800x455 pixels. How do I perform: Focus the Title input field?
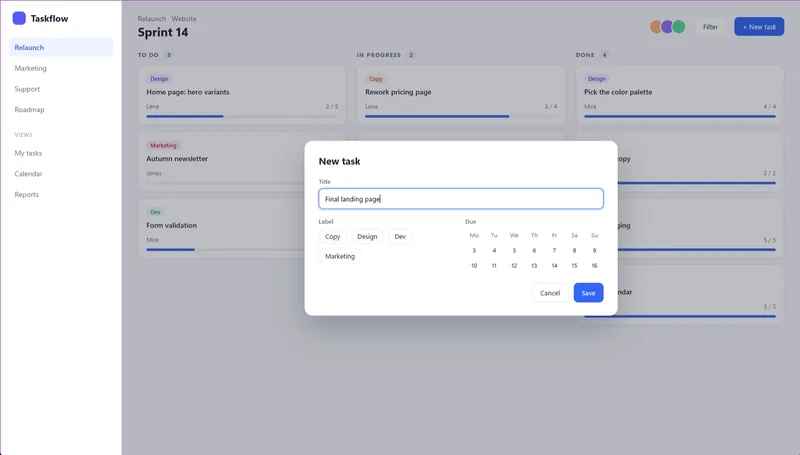tap(461, 199)
